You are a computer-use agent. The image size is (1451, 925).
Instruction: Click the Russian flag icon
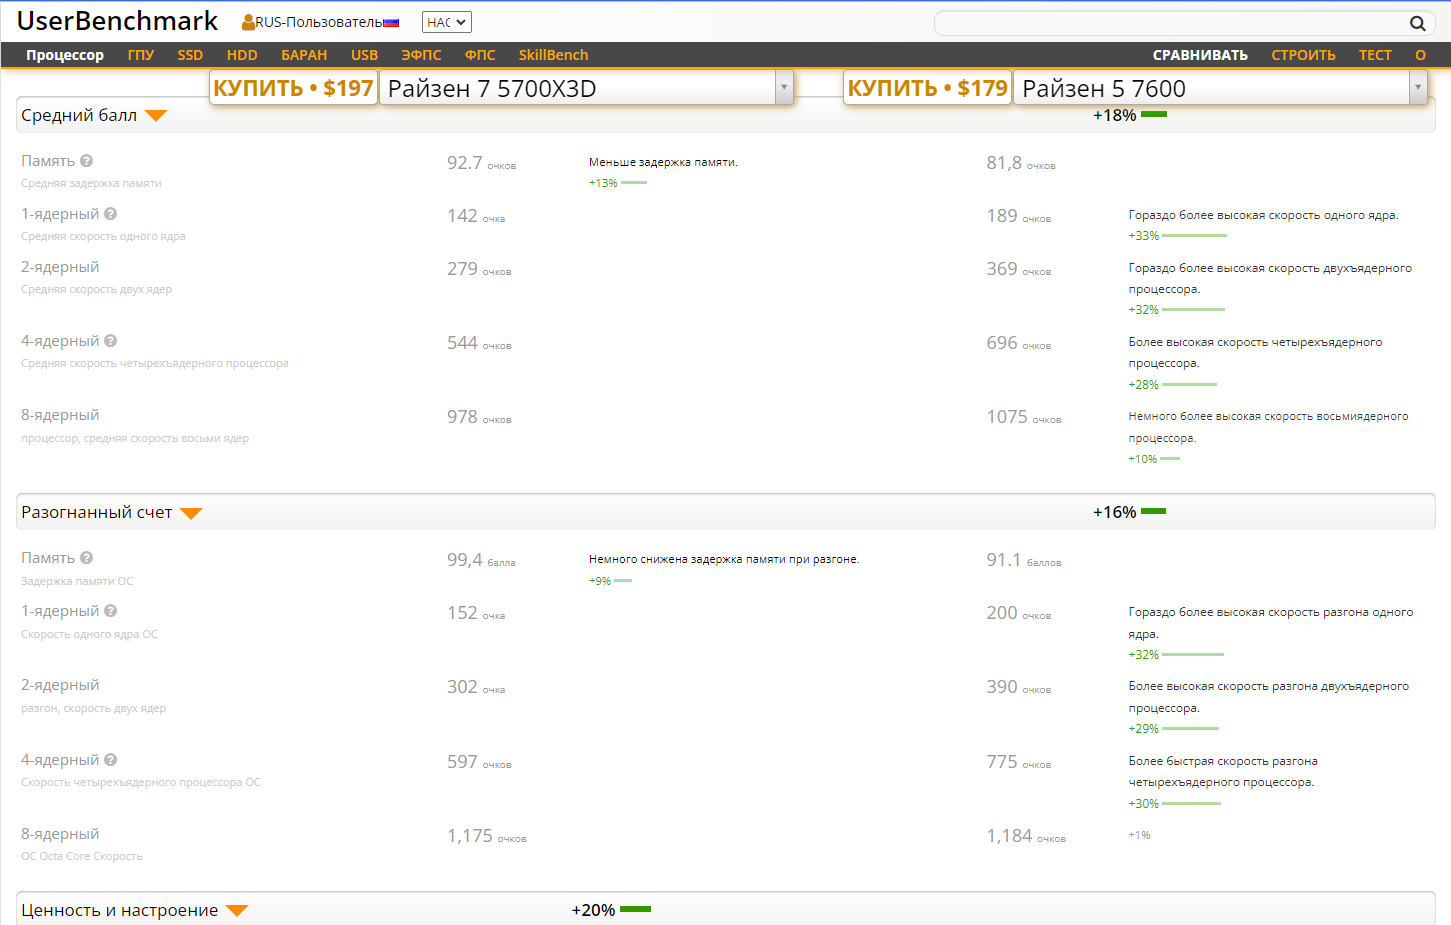391,22
